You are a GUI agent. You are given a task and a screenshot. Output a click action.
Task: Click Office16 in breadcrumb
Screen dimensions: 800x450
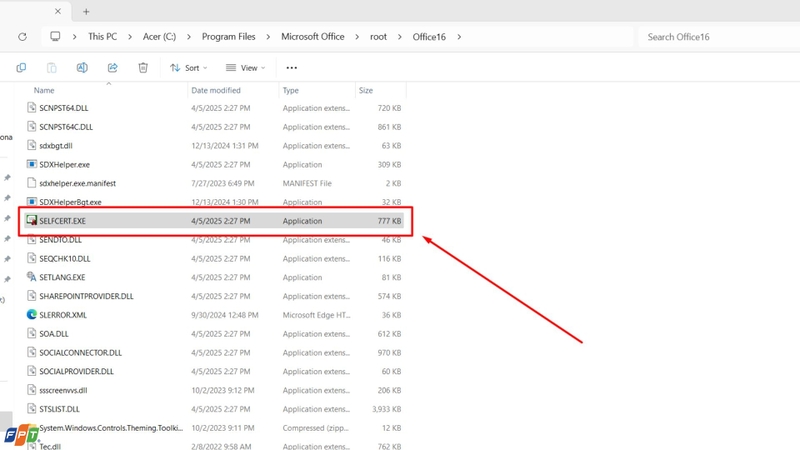point(429,37)
